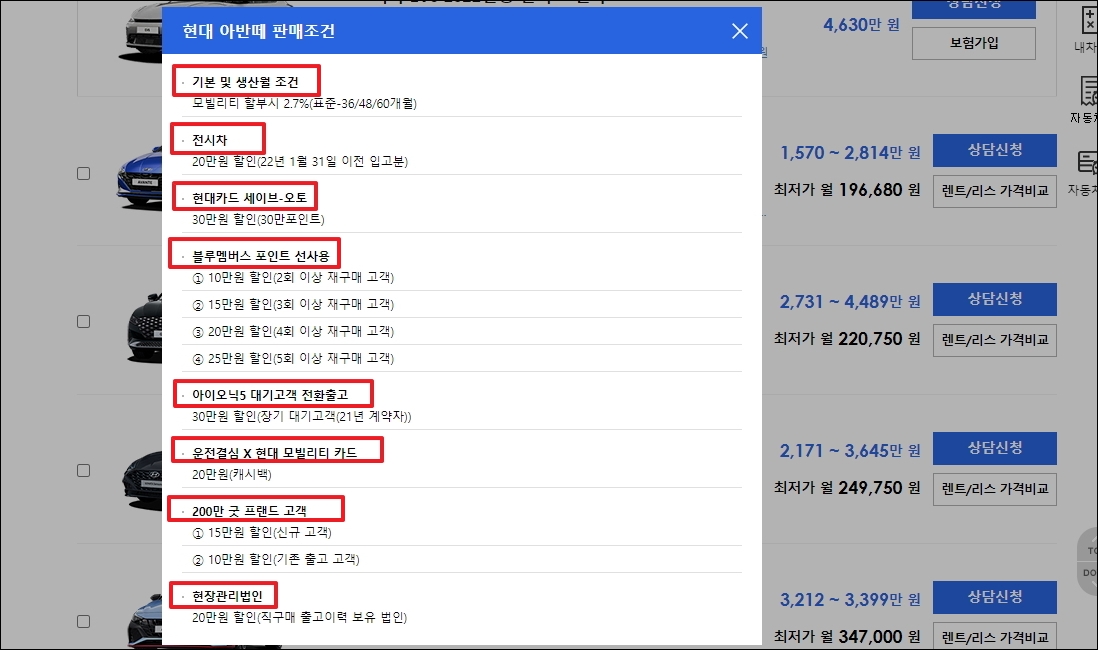This screenshot has height=650, width=1098.
Task: Click the 최저가 월 196,680 원 text
Action: tap(847, 190)
